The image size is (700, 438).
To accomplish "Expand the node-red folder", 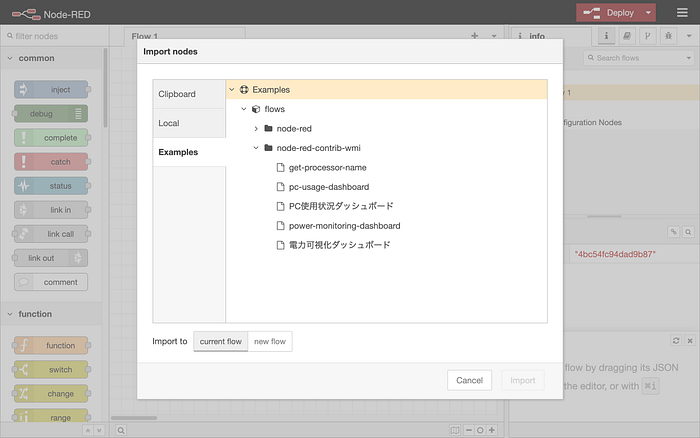I will pyautogui.click(x=256, y=129).
